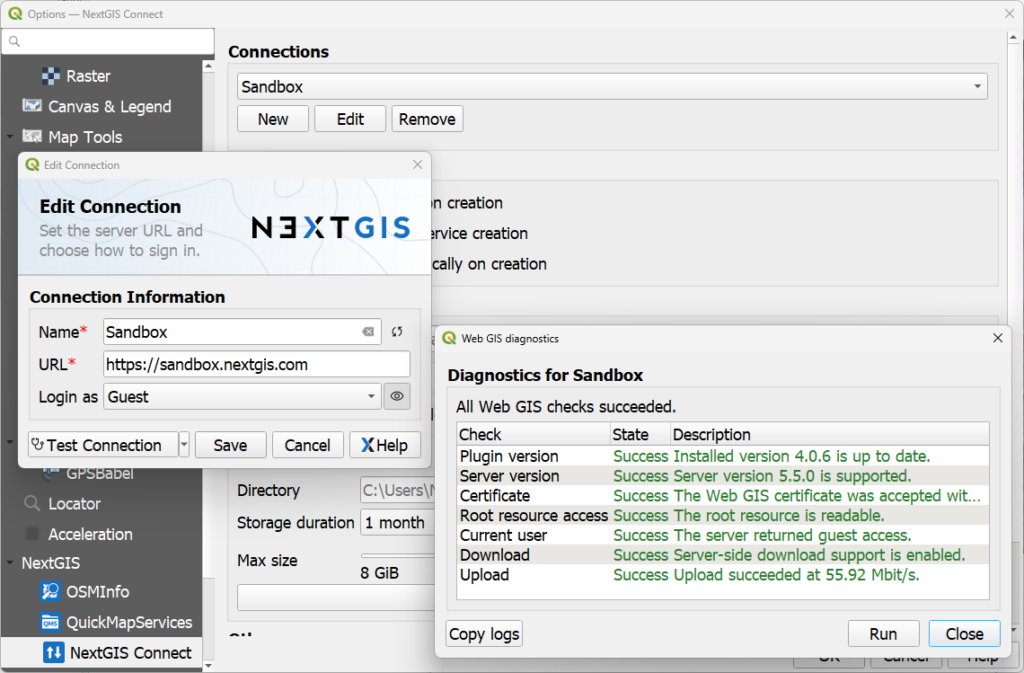Run the Web GIS diagnostics
This screenshot has width=1024, height=673.
tap(883, 634)
